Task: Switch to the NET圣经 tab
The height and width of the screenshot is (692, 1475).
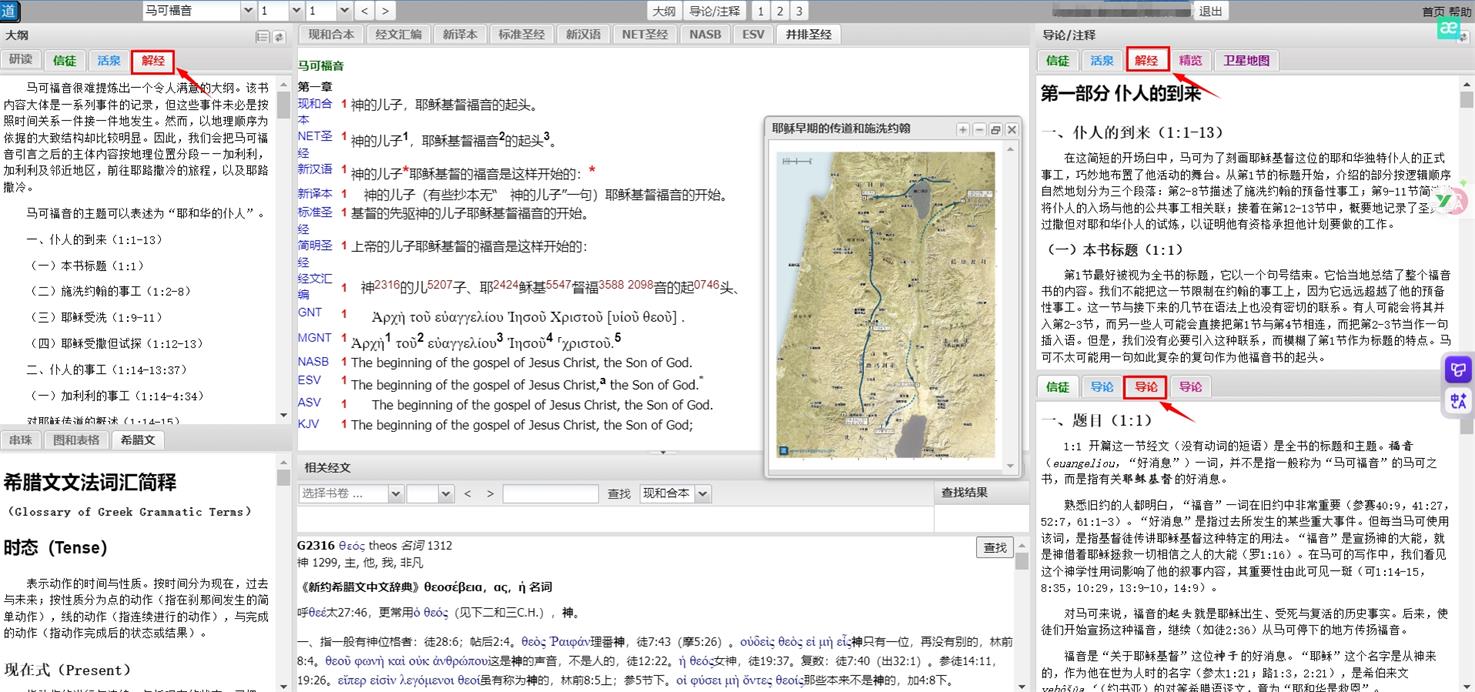Action: tap(644, 34)
